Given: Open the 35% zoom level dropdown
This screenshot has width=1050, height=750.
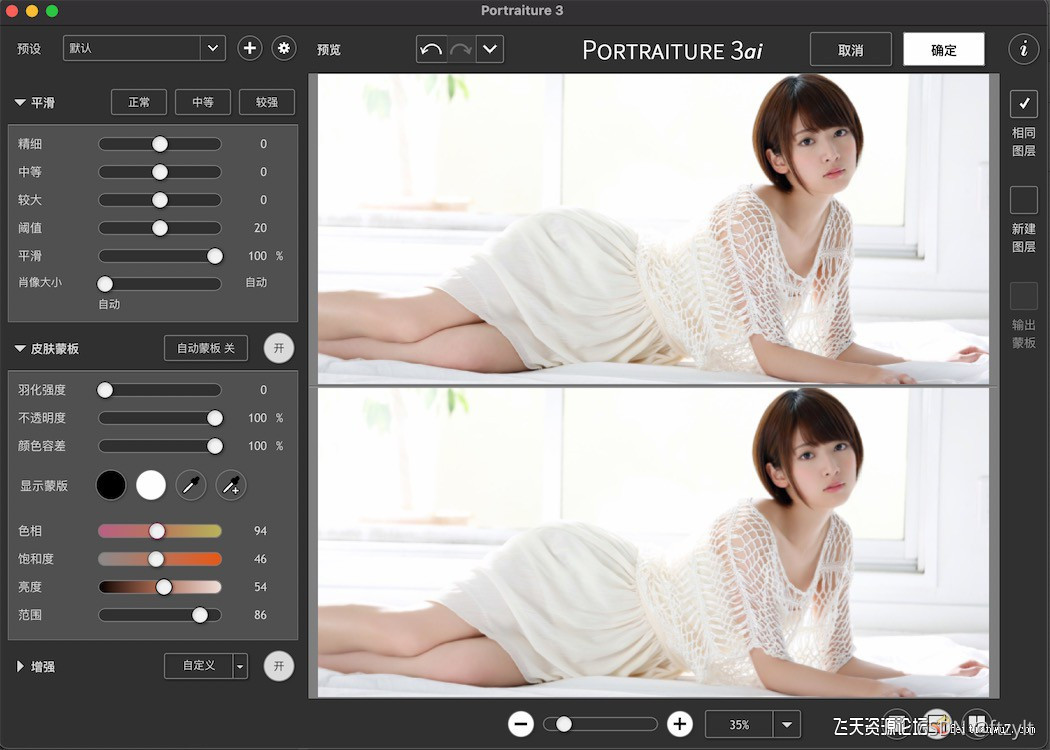Looking at the screenshot, I should click(x=787, y=725).
